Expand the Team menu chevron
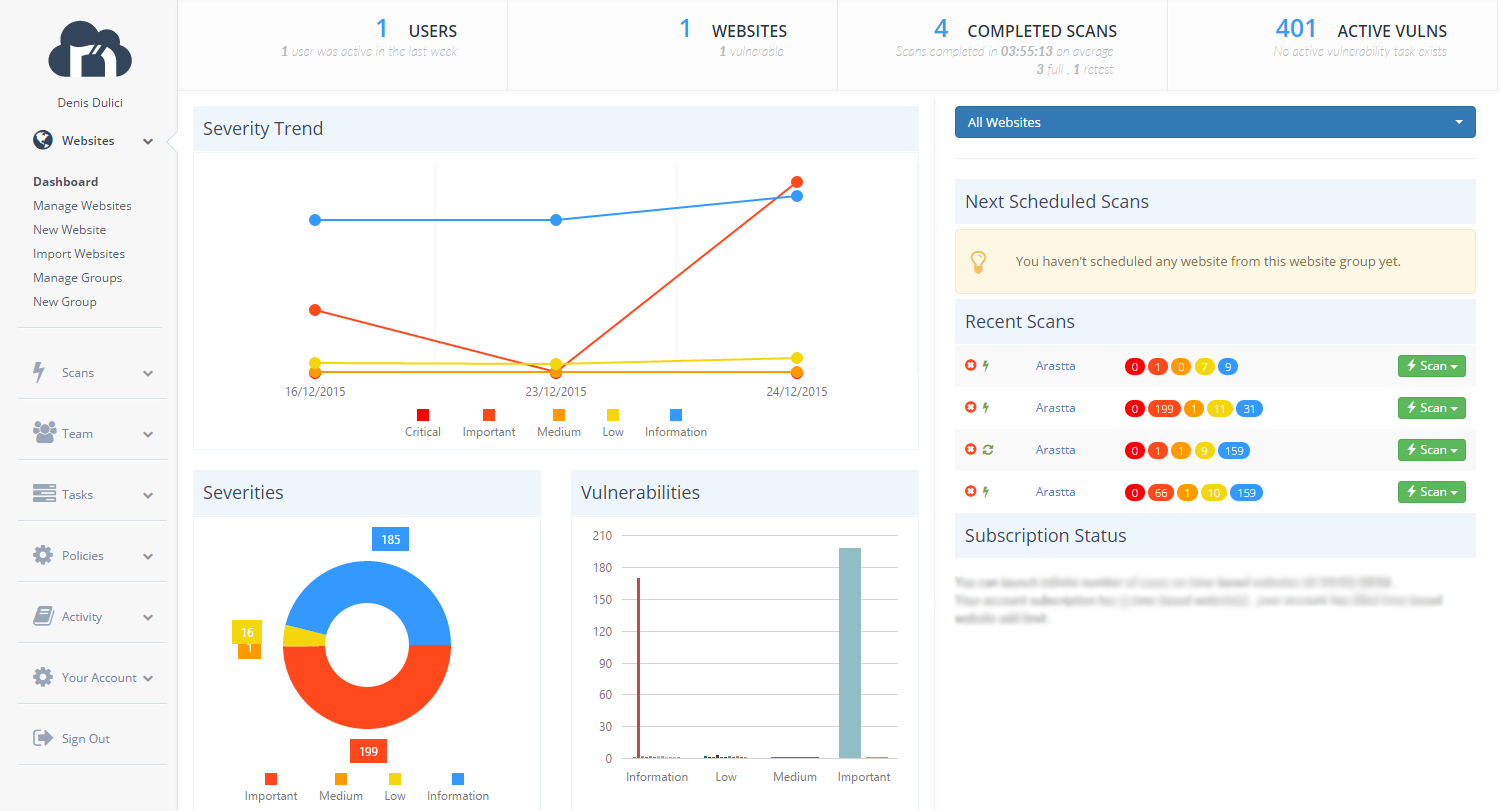The width and height of the screenshot is (1500, 811). point(148,434)
